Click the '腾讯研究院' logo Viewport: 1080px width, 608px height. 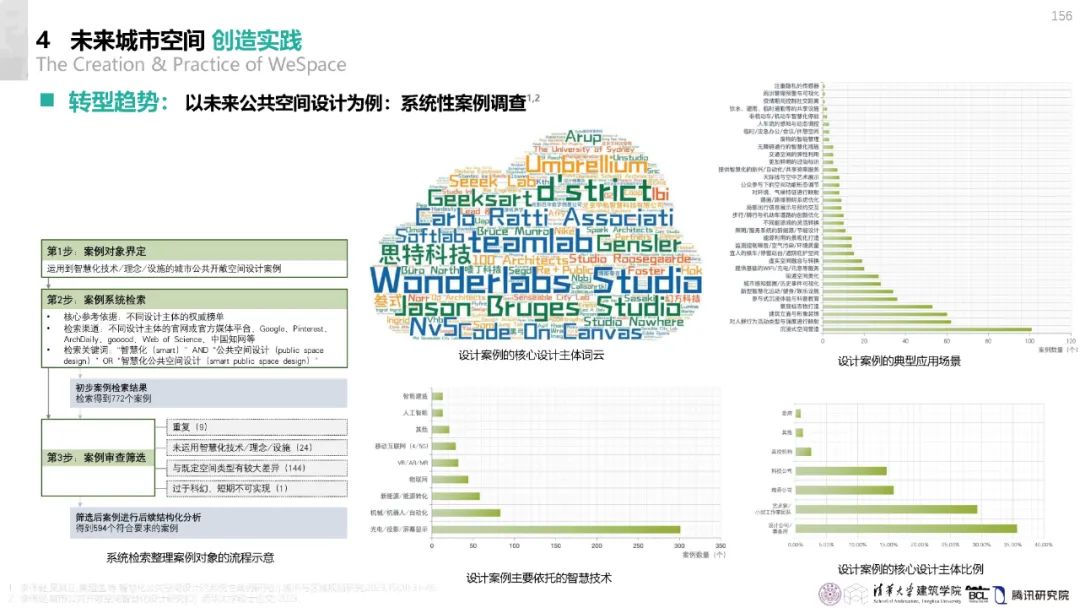point(1032,594)
